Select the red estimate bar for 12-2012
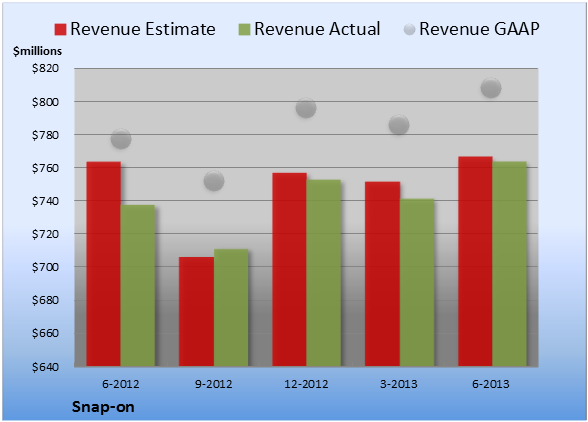 [290, 269]
